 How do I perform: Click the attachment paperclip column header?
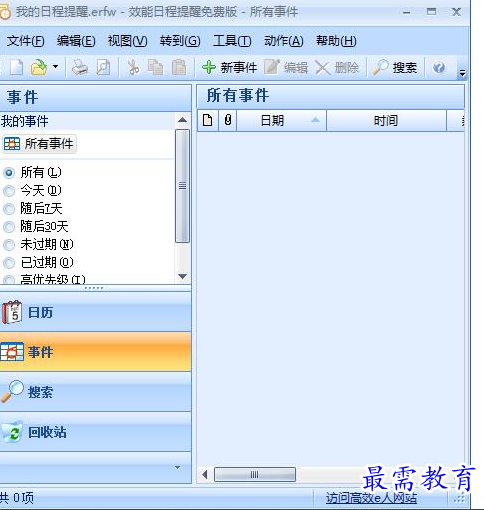(x=228, y=120)
